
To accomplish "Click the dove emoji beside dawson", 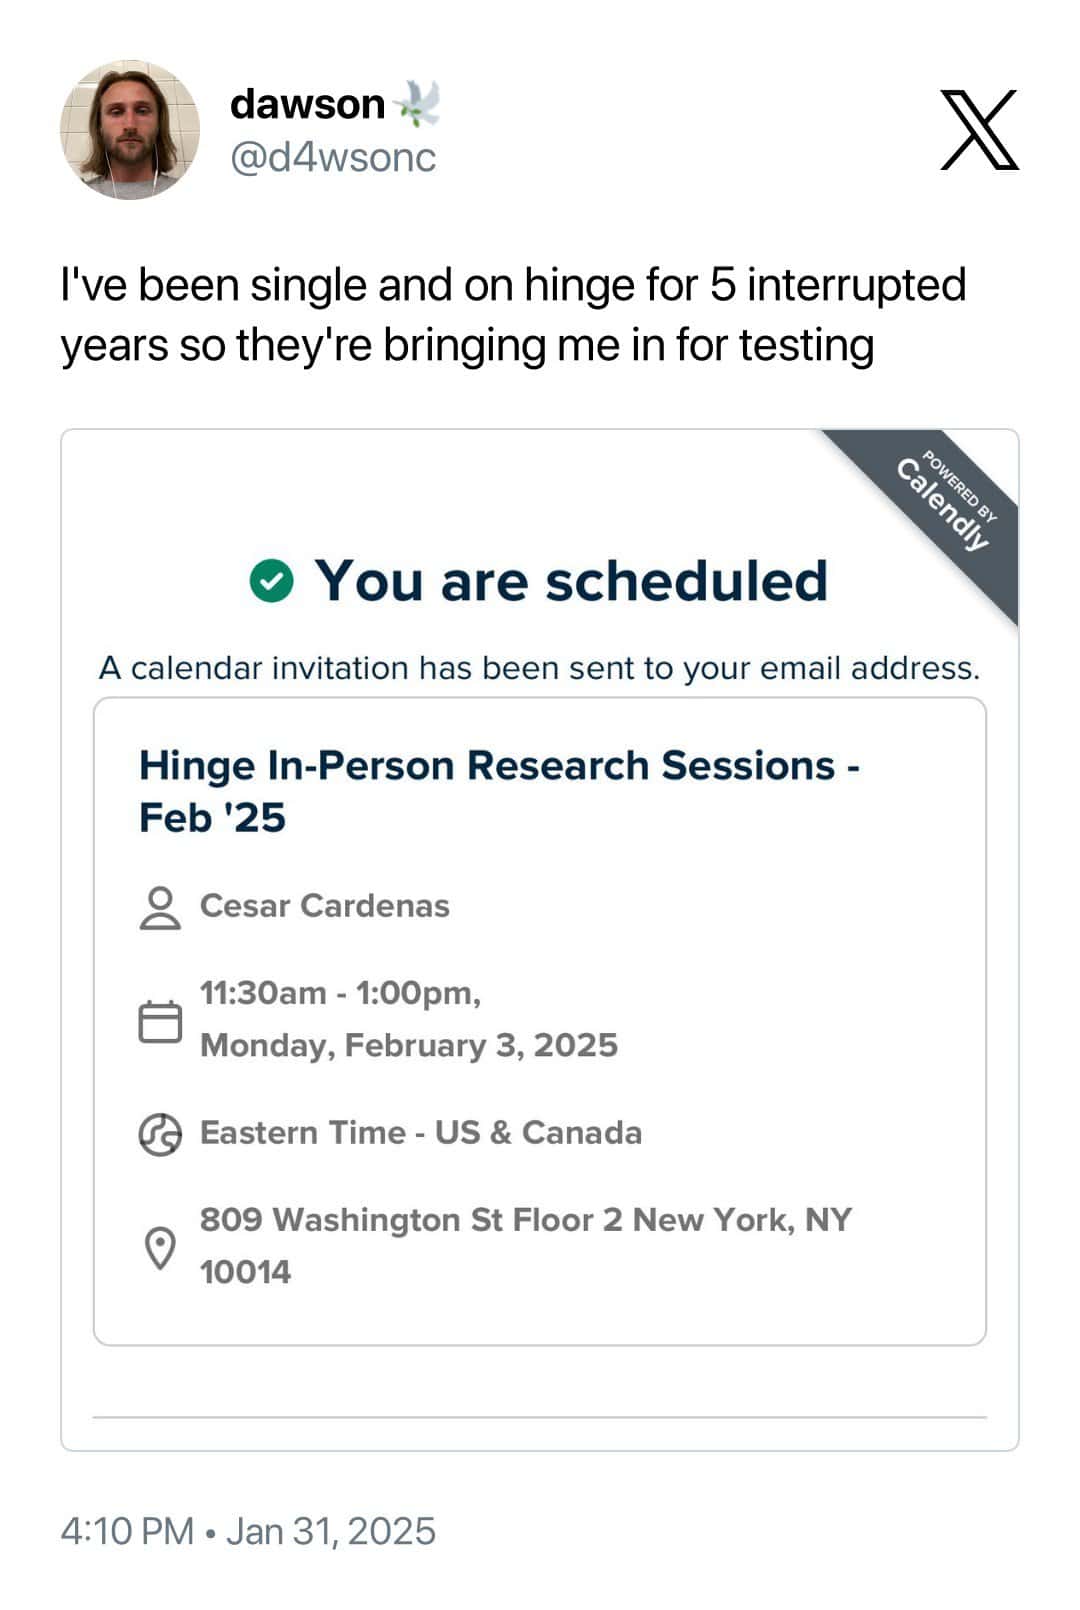I will click(x=418, y=104).
